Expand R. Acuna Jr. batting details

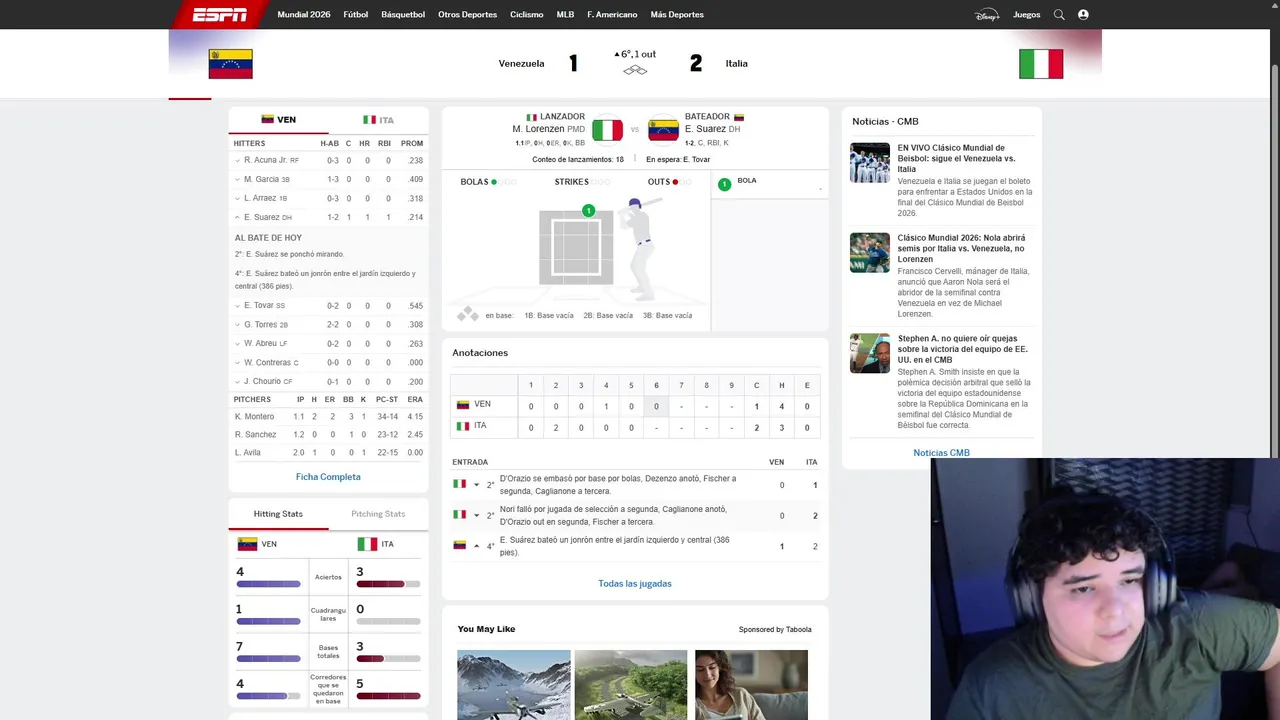coord(238,160)
